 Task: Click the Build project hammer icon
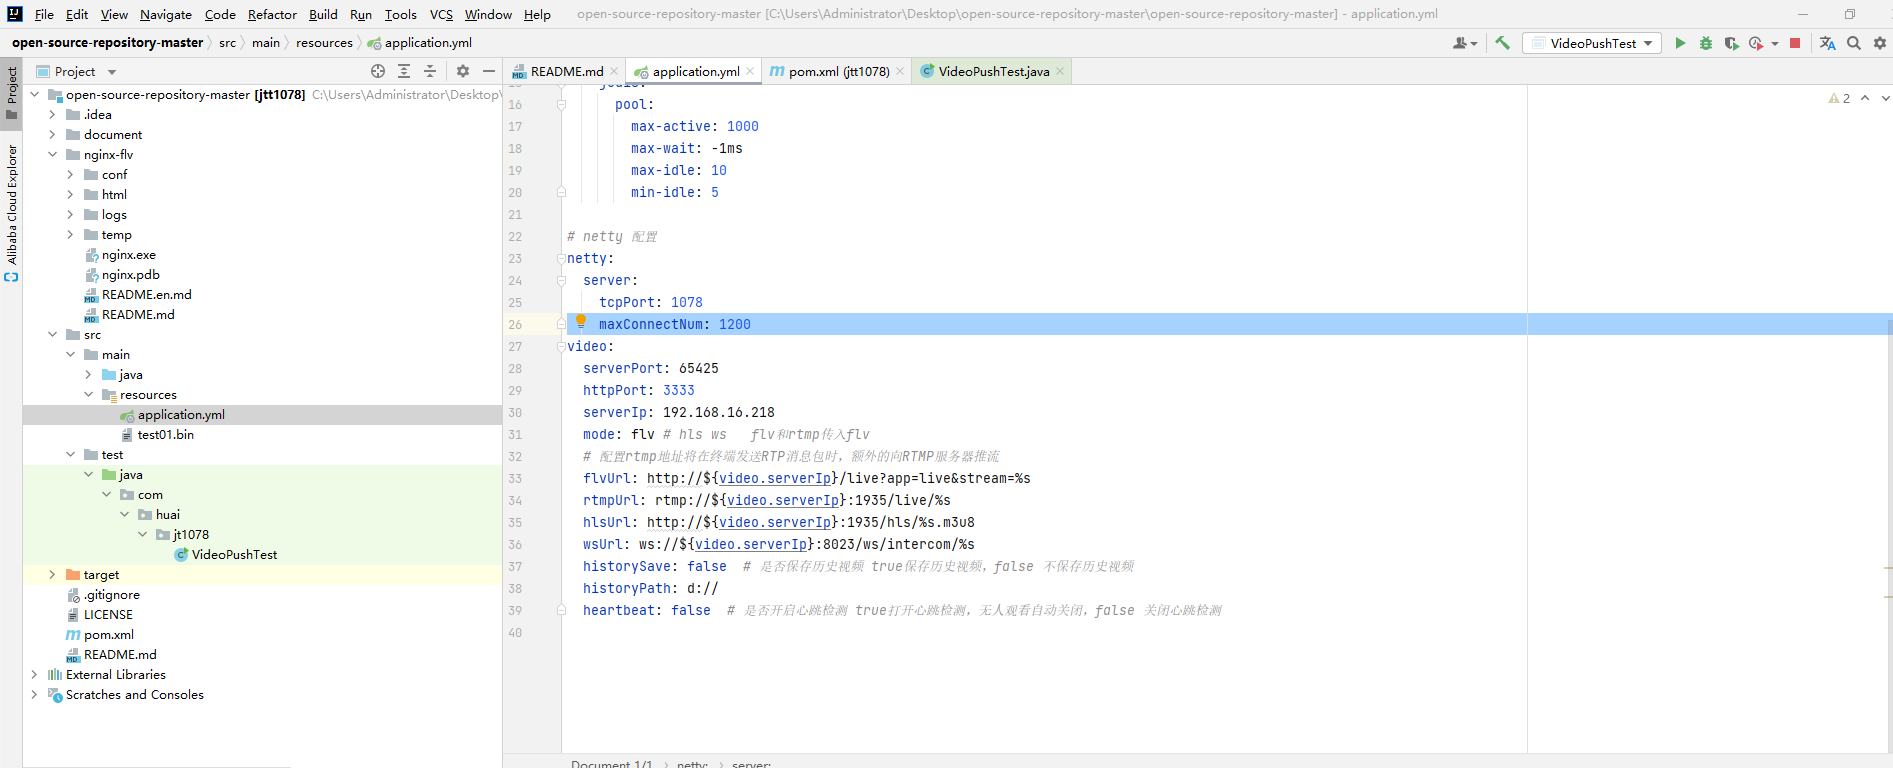coord(1502,43)
